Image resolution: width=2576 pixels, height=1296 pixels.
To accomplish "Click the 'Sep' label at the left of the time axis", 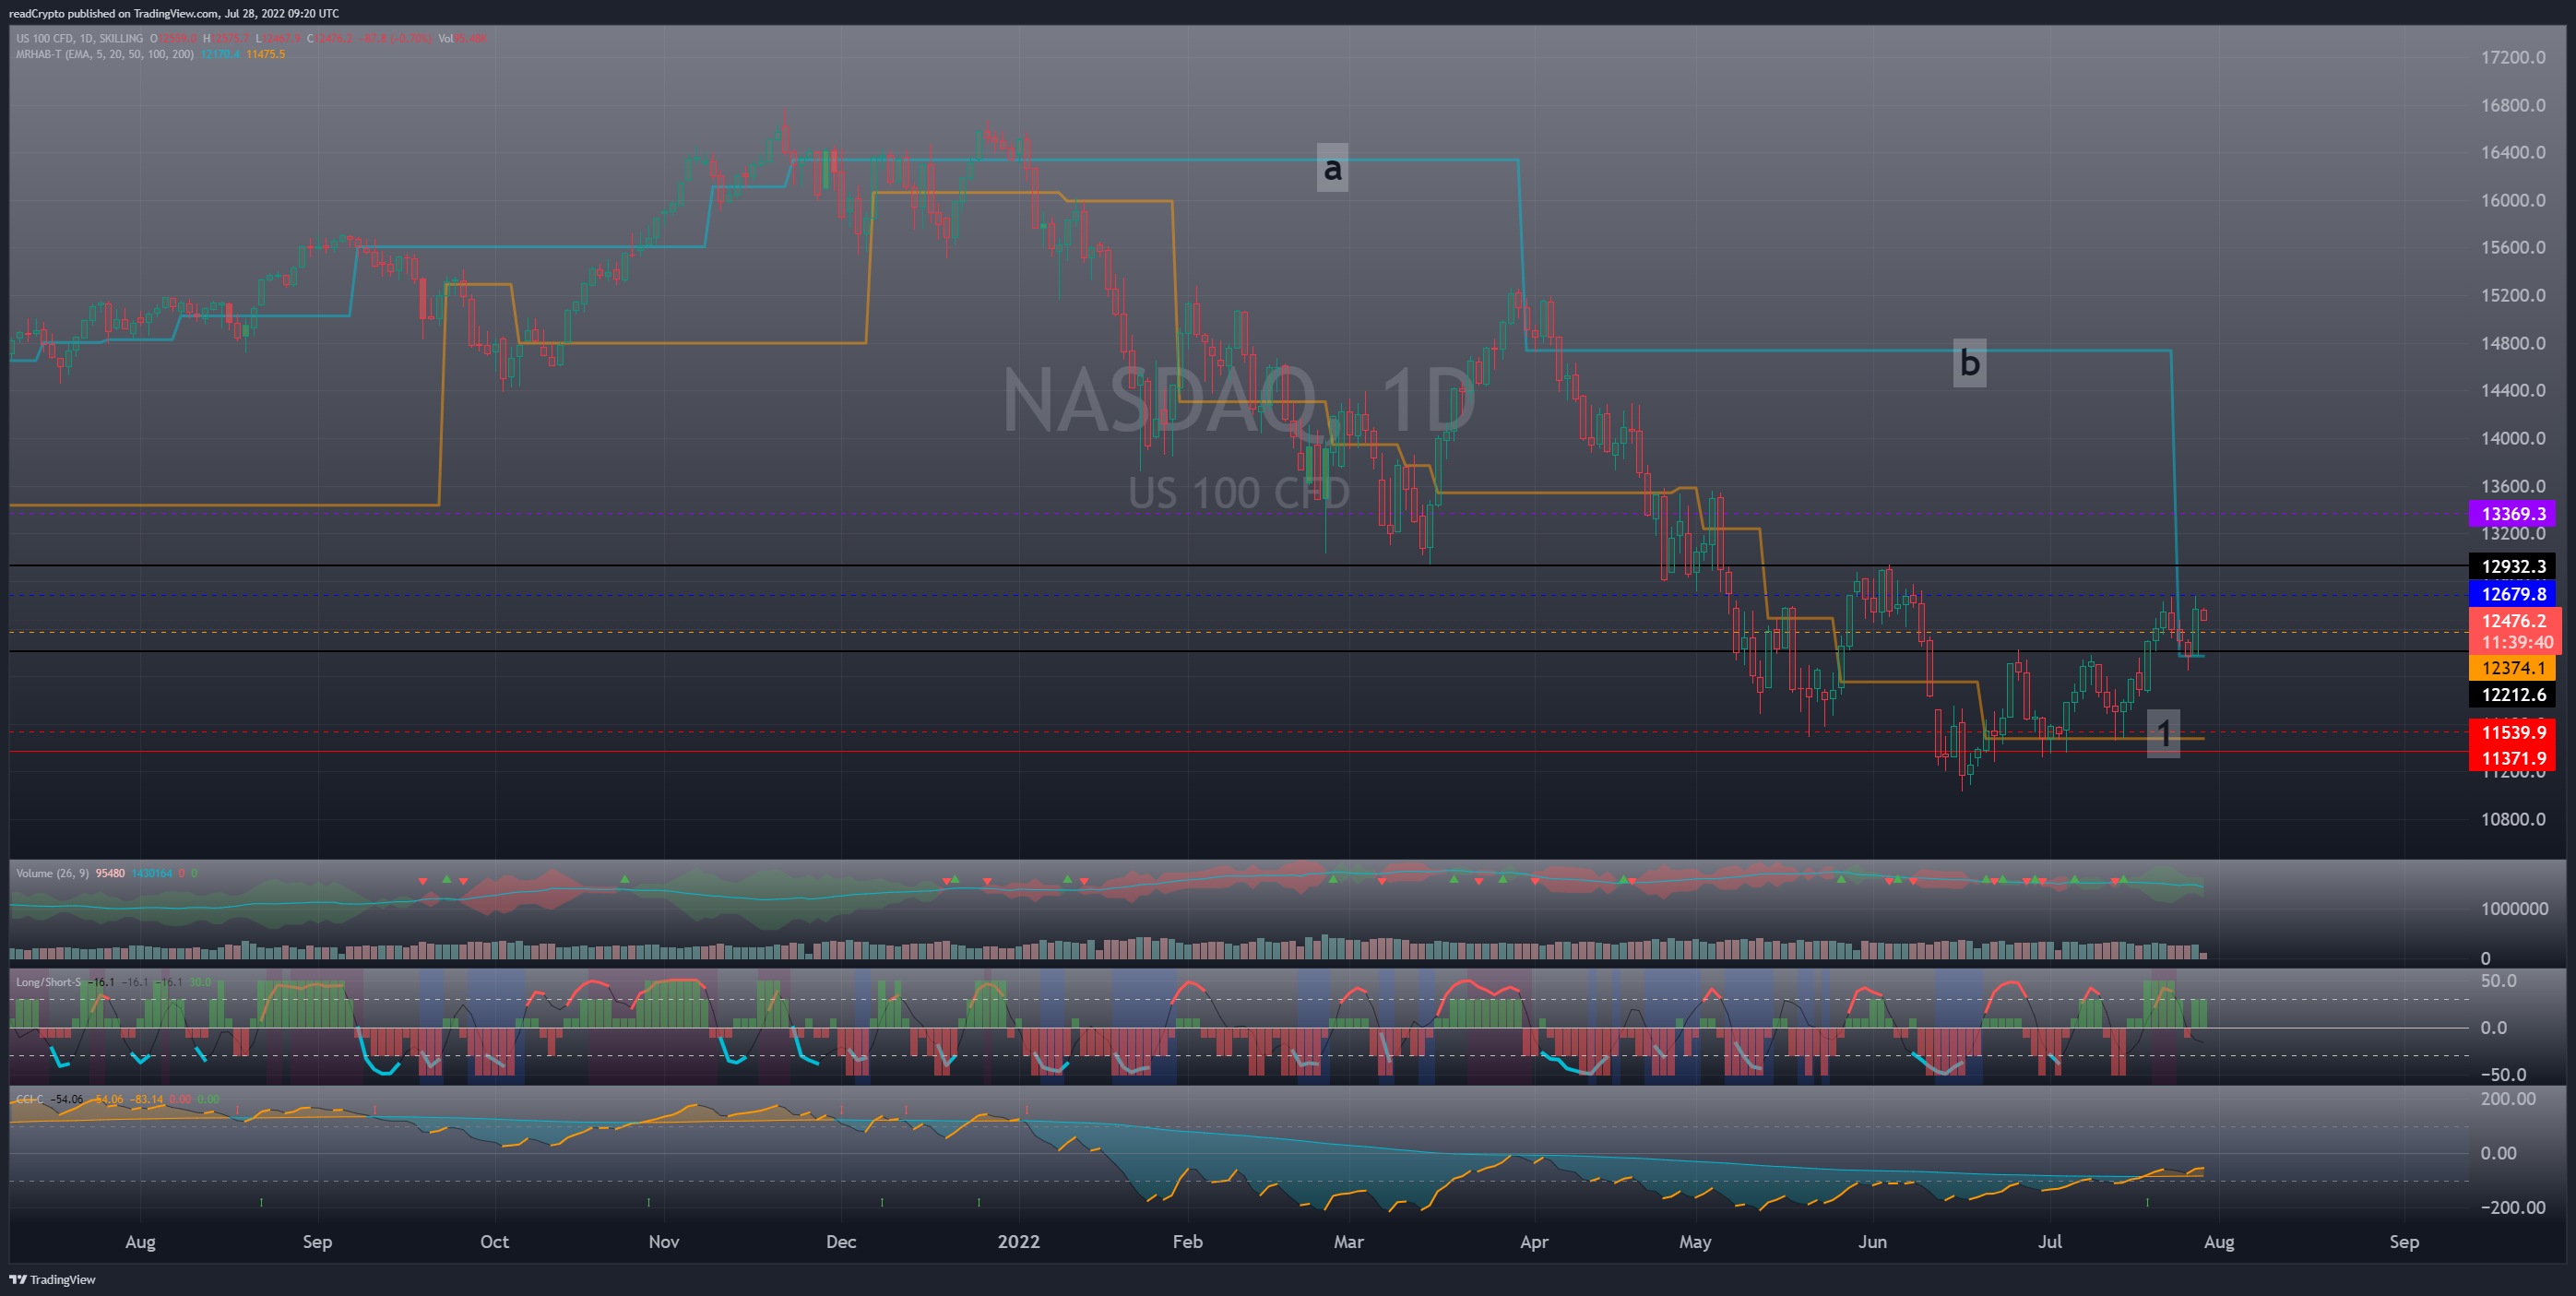I will [x=317, y=1242].
